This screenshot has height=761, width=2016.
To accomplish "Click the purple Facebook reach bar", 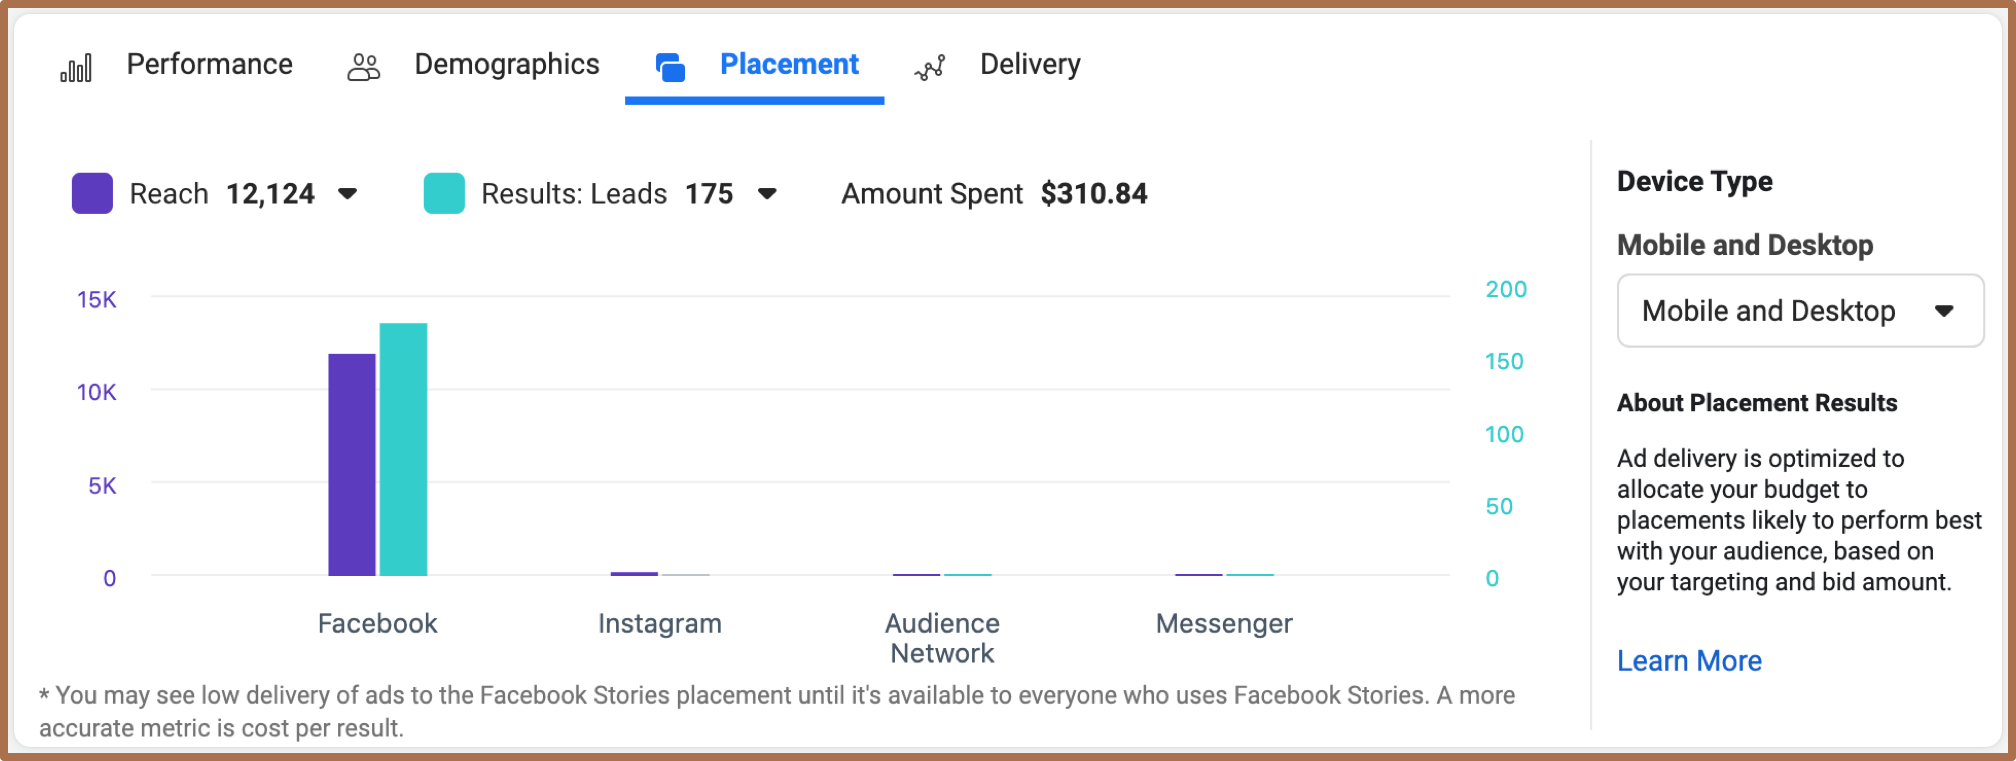I will pyautogui.click(x=352, y=464).
